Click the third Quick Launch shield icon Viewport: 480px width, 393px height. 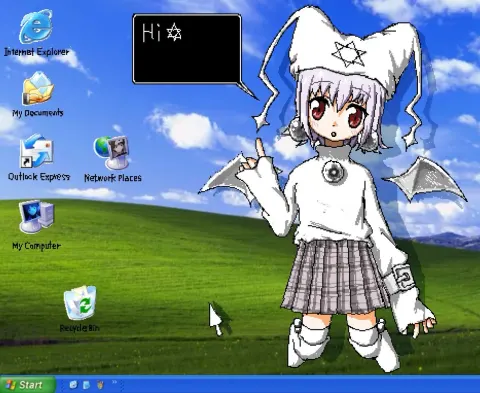point(100,385)
